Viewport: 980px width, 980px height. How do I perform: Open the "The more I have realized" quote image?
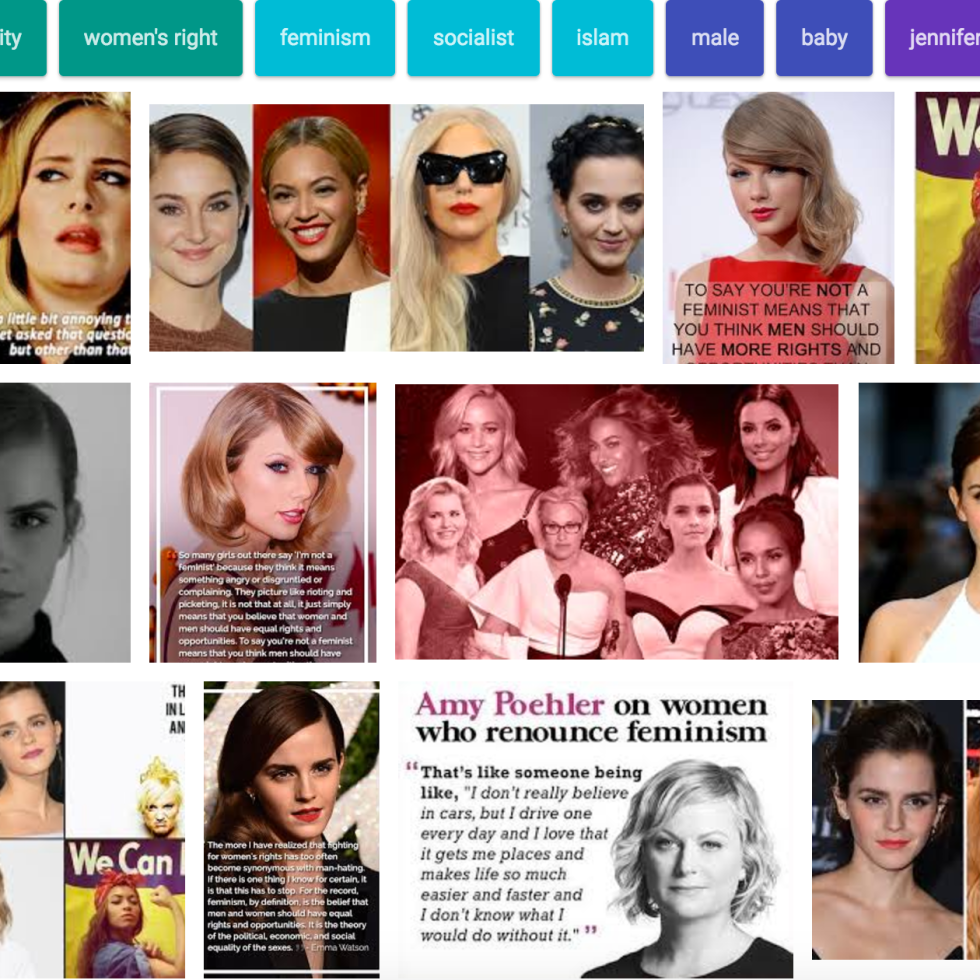point(291,830)
